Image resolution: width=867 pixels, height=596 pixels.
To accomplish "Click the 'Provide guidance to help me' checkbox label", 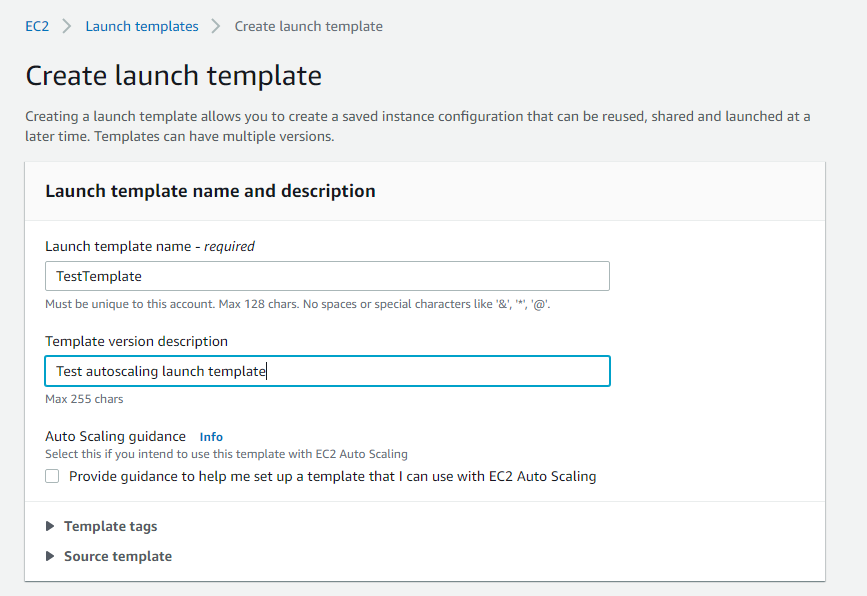I will click(332, 477).
